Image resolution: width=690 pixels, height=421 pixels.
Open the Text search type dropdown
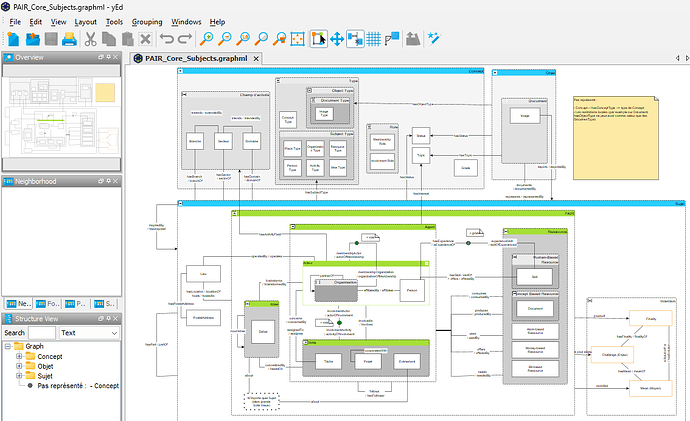[x=90, y=333]
